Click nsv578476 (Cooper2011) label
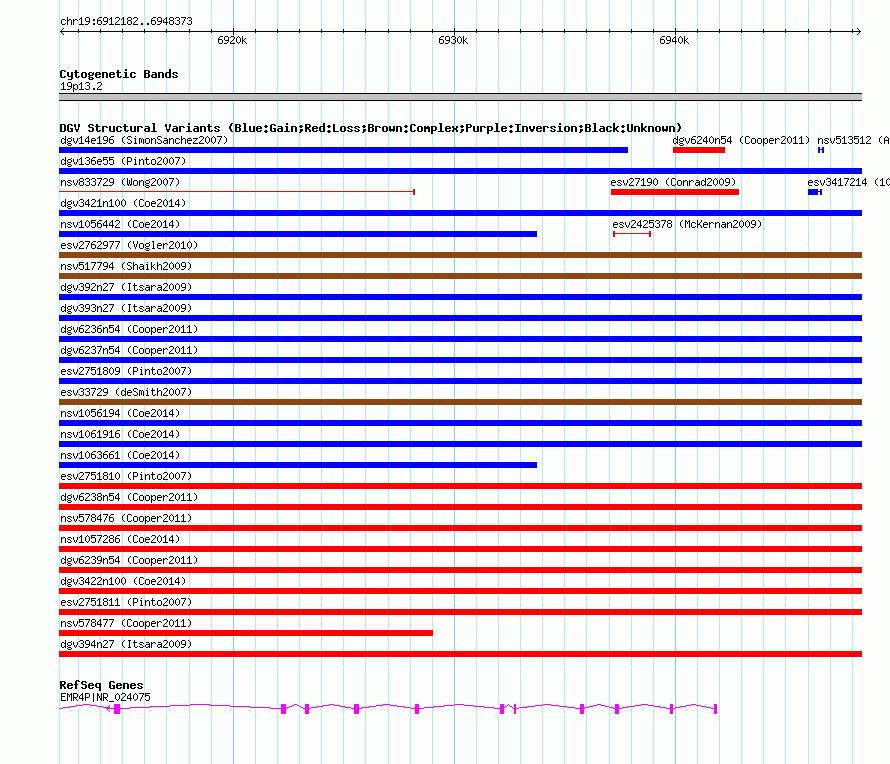Viewport: 890px width, 764px height. tap(126, 518)
